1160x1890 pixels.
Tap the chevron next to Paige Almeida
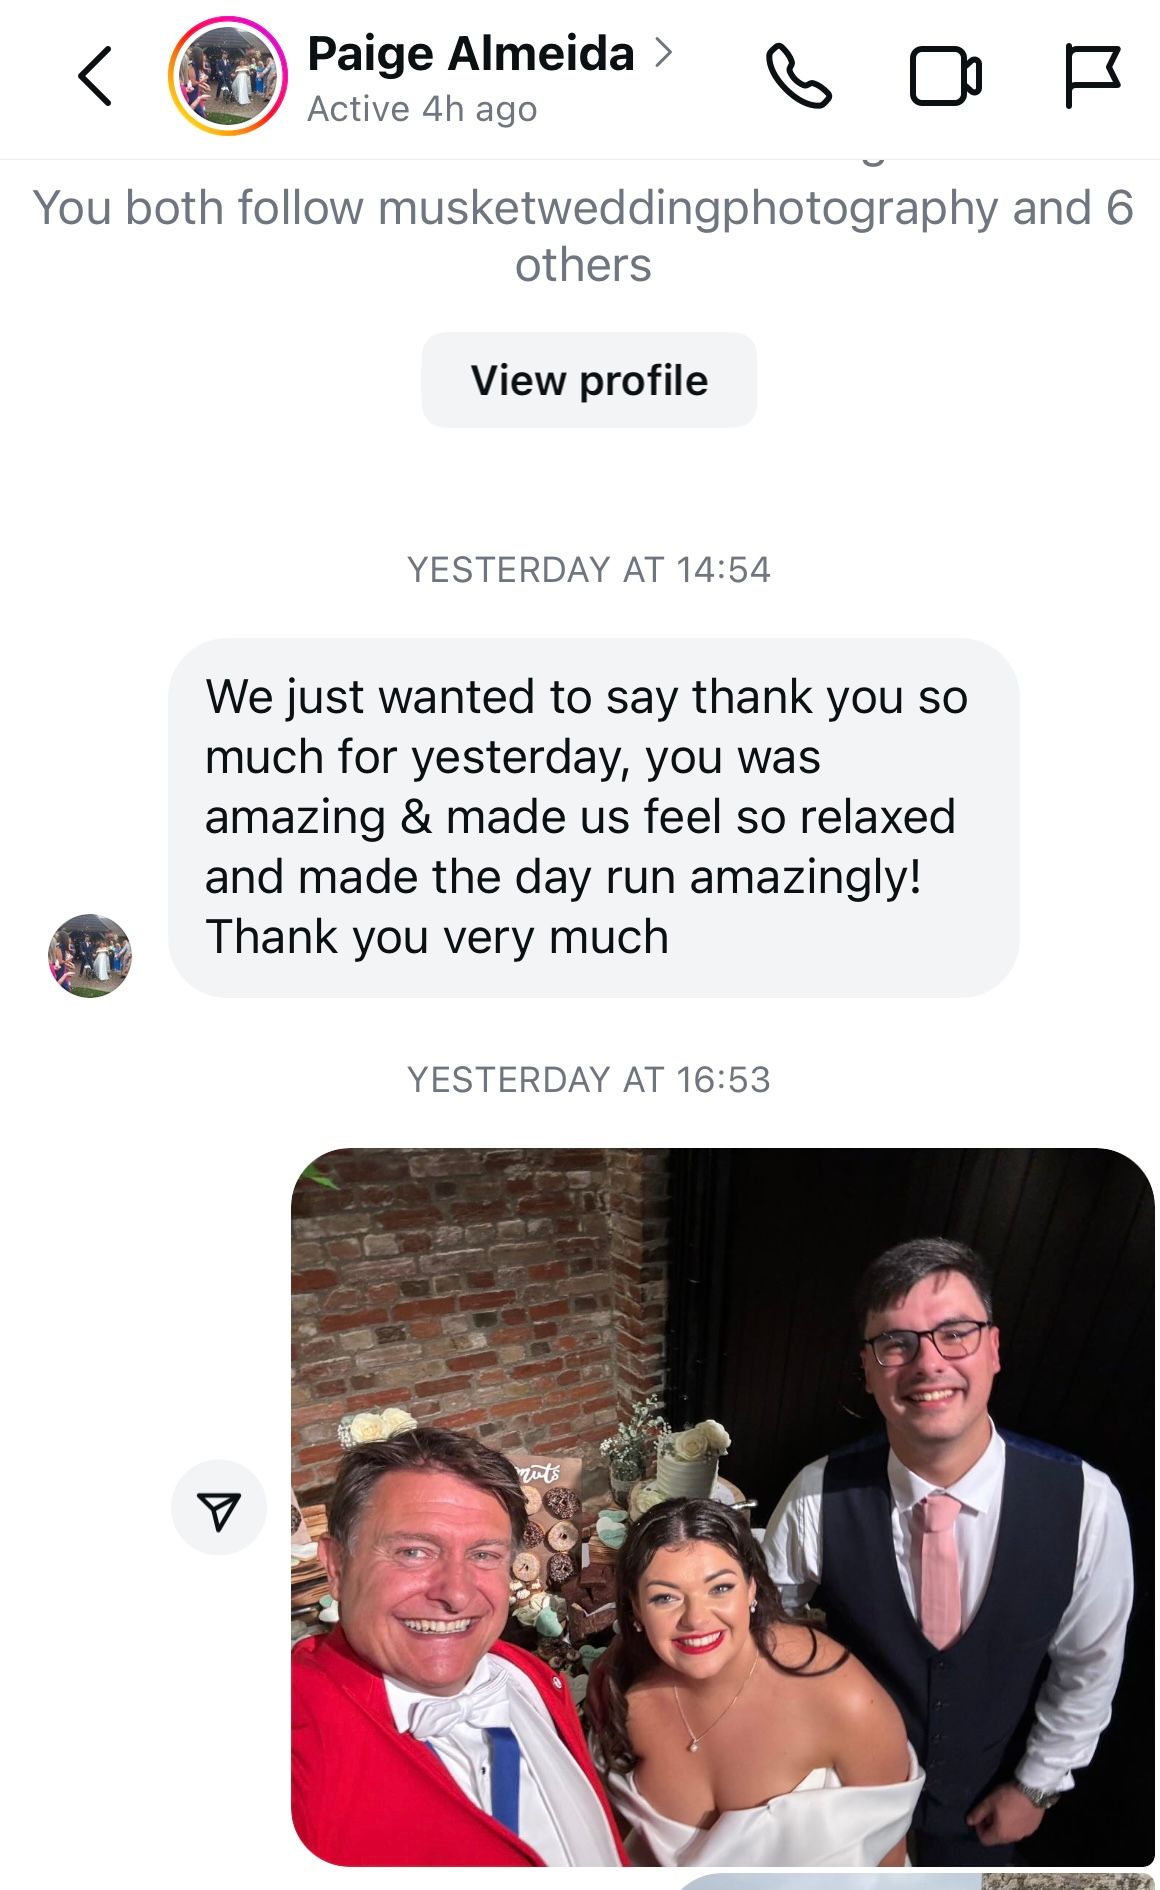pyautogui.click(x=662, y=53)
